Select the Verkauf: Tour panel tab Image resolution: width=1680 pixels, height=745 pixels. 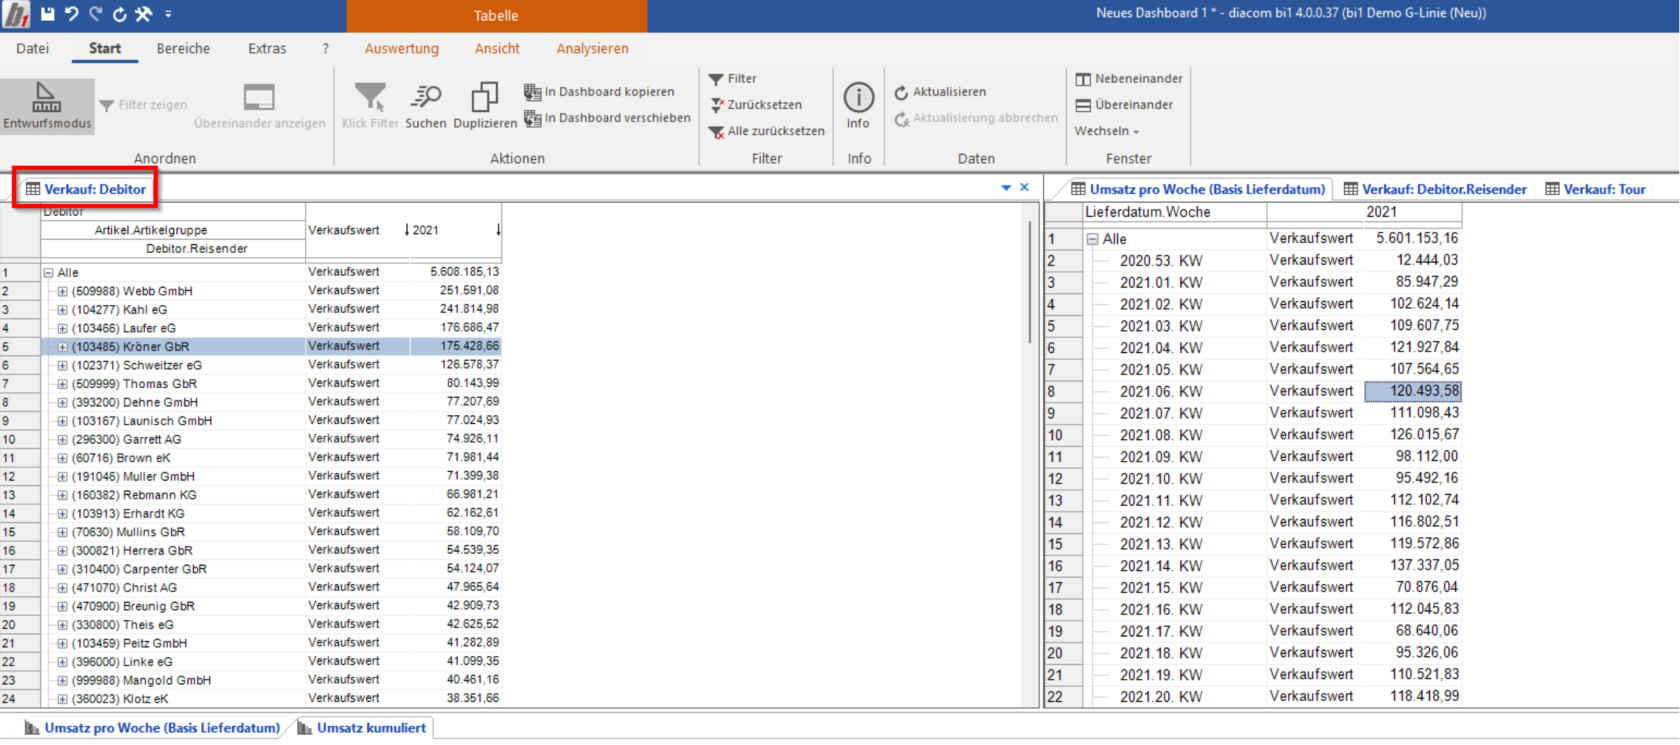tap(1596, 189)
